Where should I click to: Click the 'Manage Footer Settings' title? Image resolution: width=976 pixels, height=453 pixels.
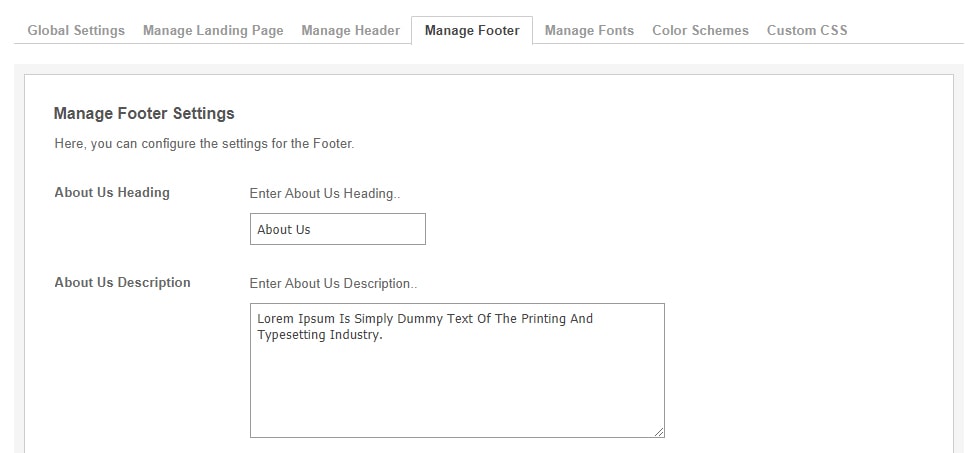(x=144, y=113)
